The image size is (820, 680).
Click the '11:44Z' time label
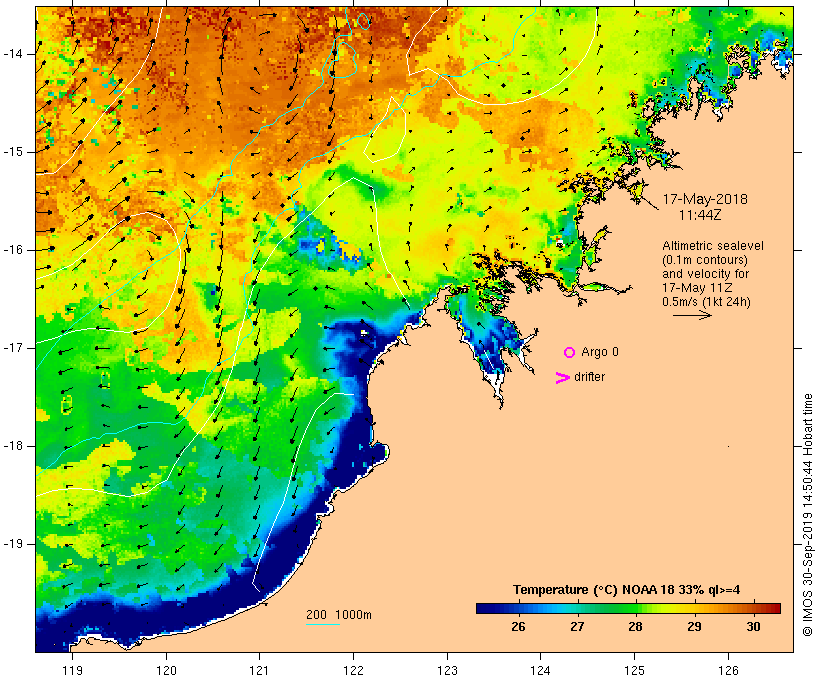[700, 215]
